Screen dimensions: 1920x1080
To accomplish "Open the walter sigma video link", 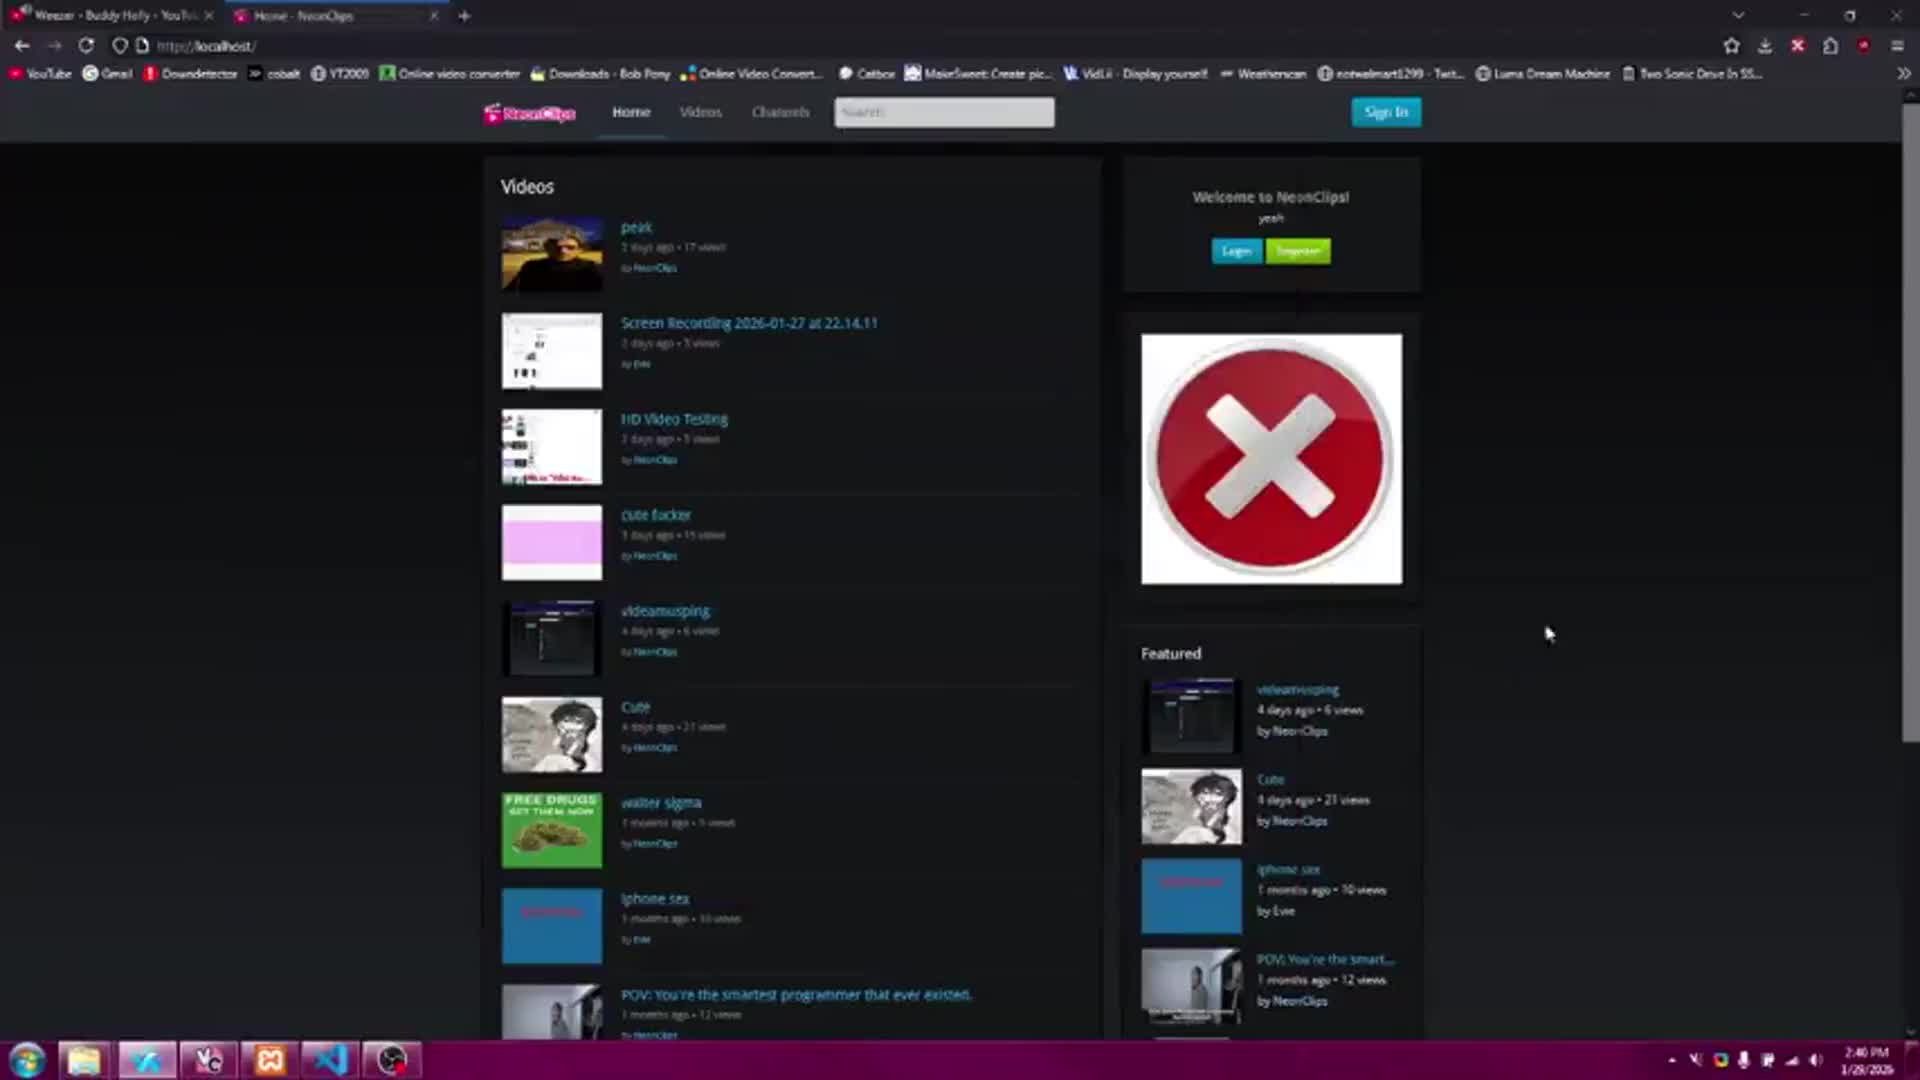I will click(x=661, y=803).
